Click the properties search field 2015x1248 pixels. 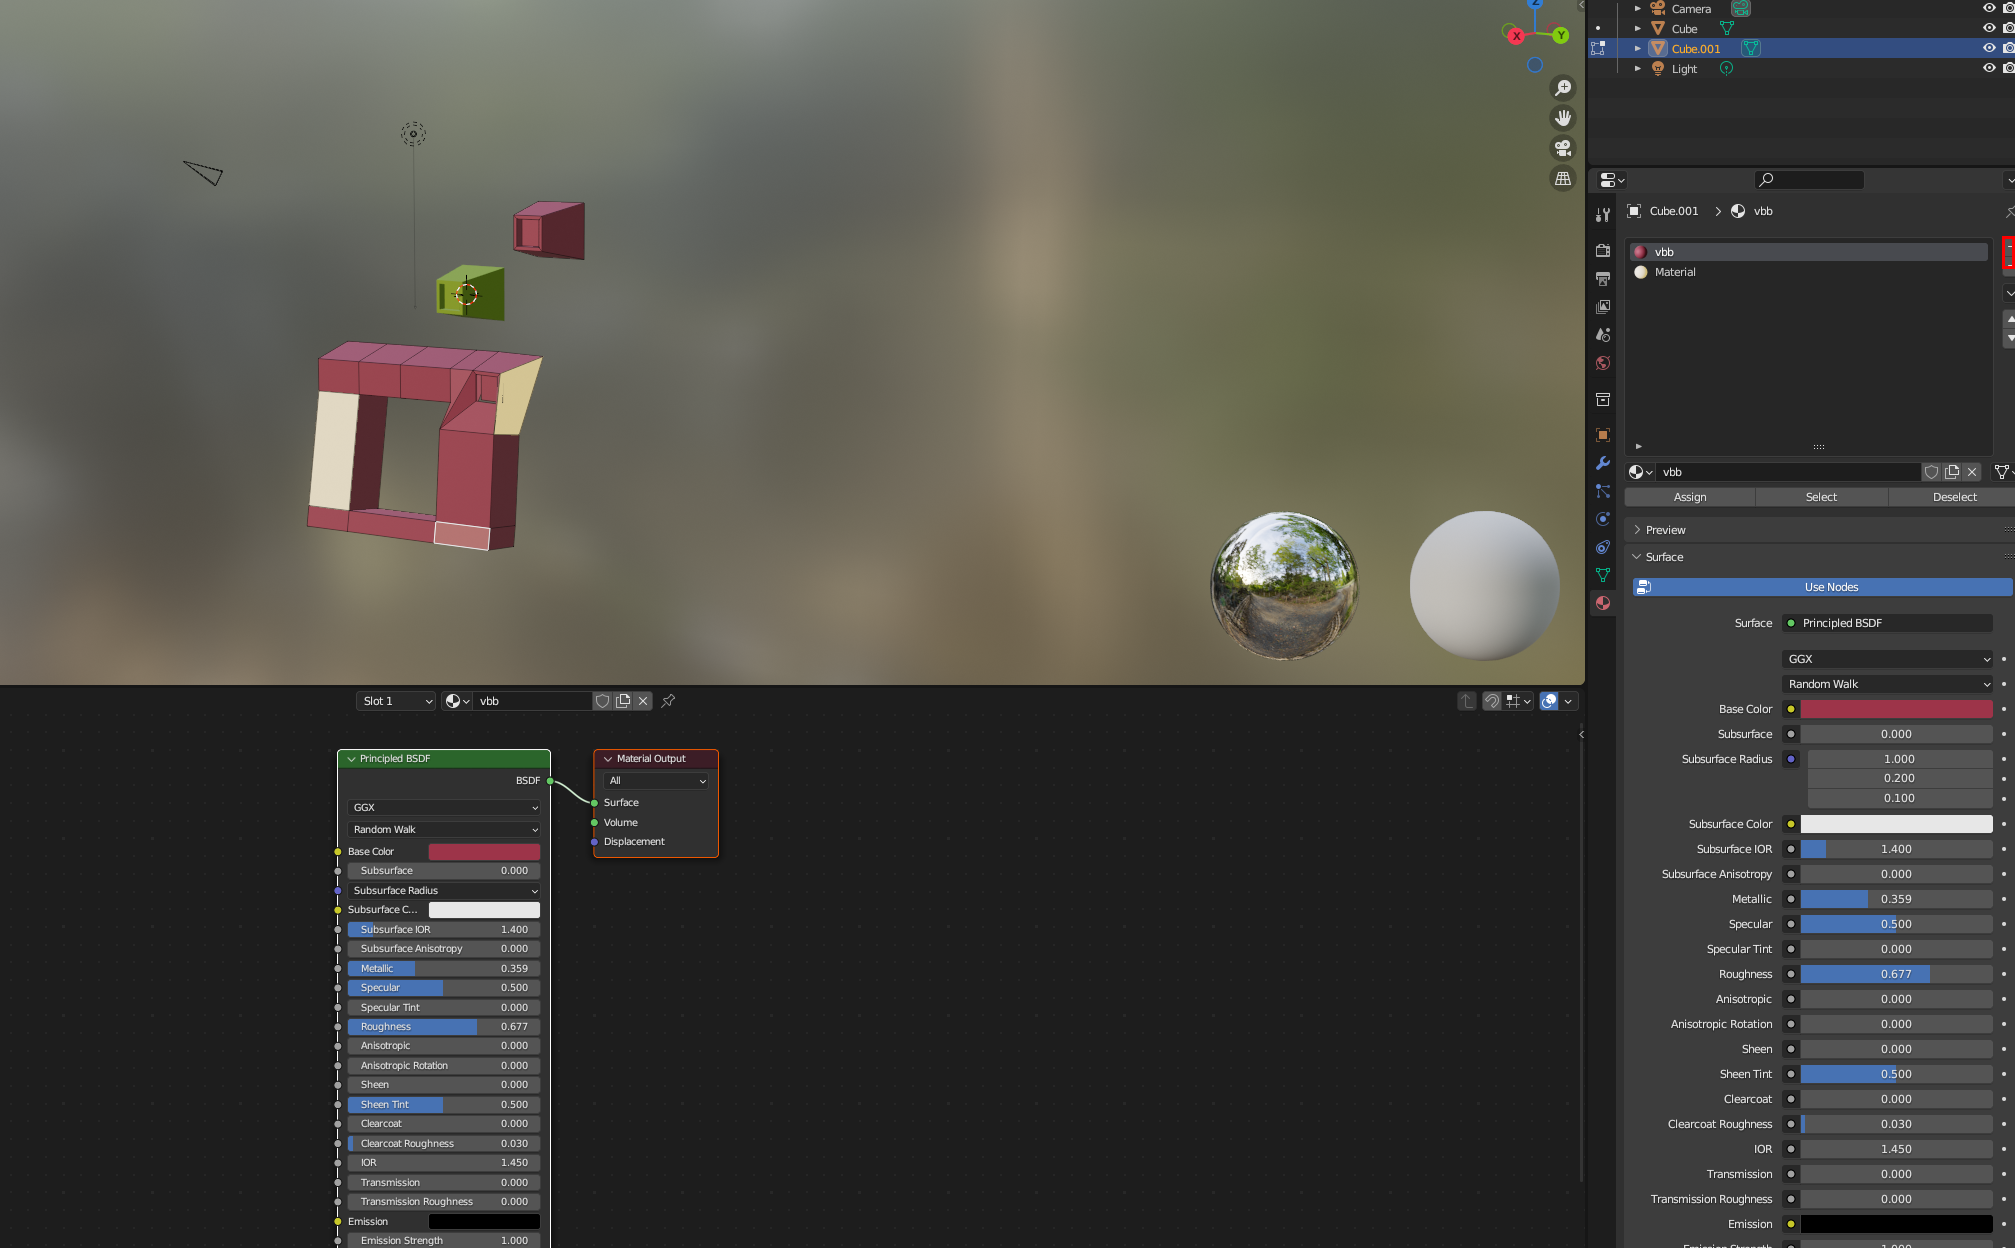(x=1810, y=180)
